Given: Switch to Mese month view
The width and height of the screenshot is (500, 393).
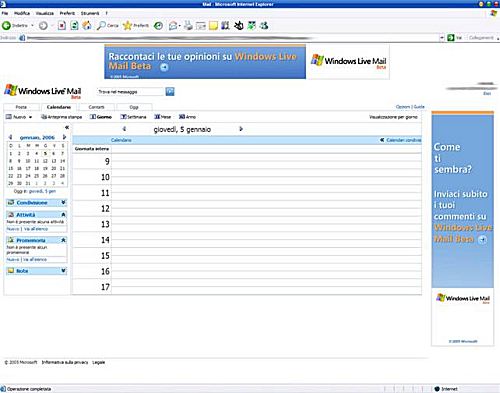Looking at the screenshot, I should coord(163,117).
